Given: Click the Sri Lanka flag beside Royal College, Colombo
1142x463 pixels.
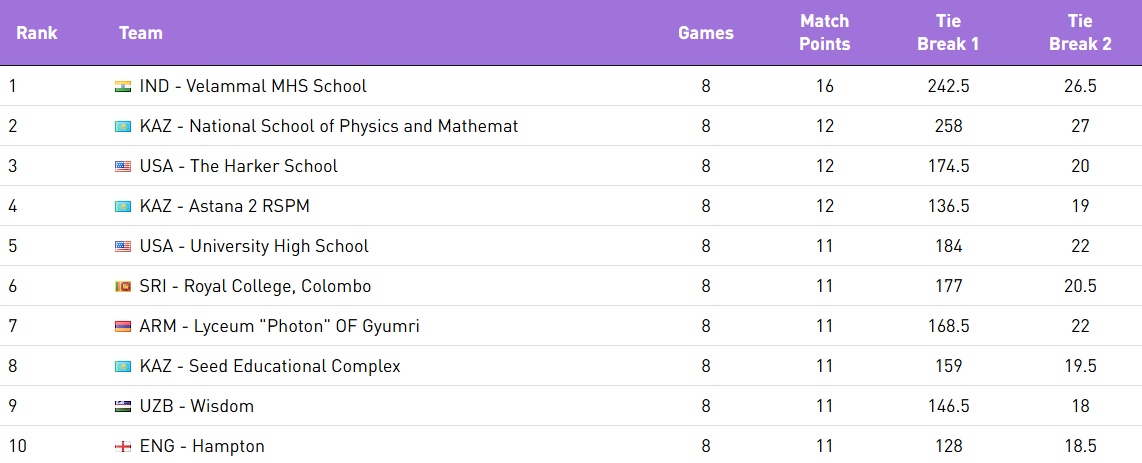Looking at the screenshot, I should pos(123,287).
